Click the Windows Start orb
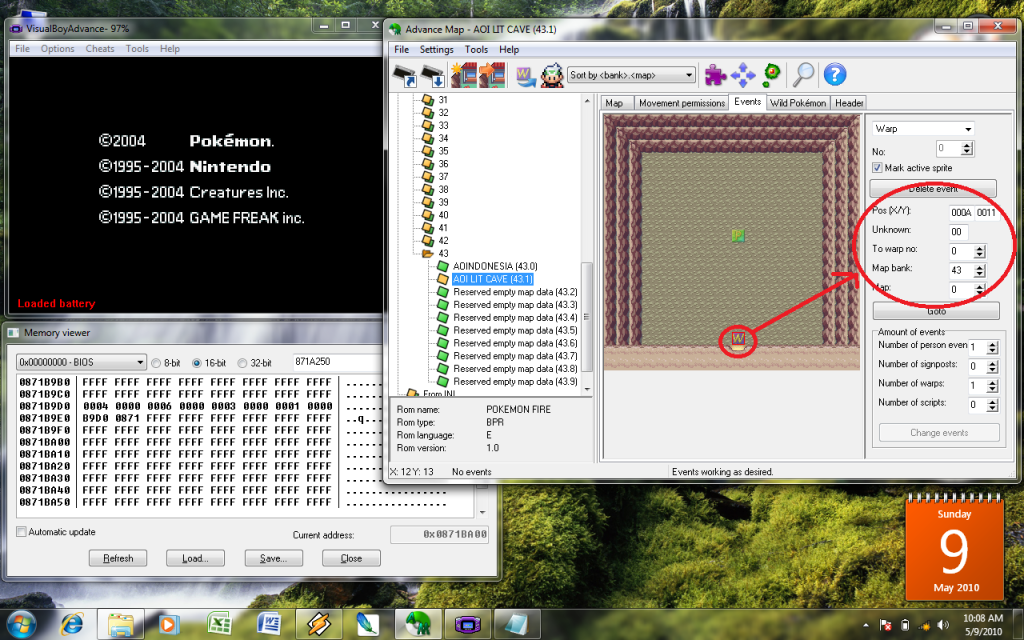Image resolution: width=1024 pixels, height=640 pixels. click(22, 624)
